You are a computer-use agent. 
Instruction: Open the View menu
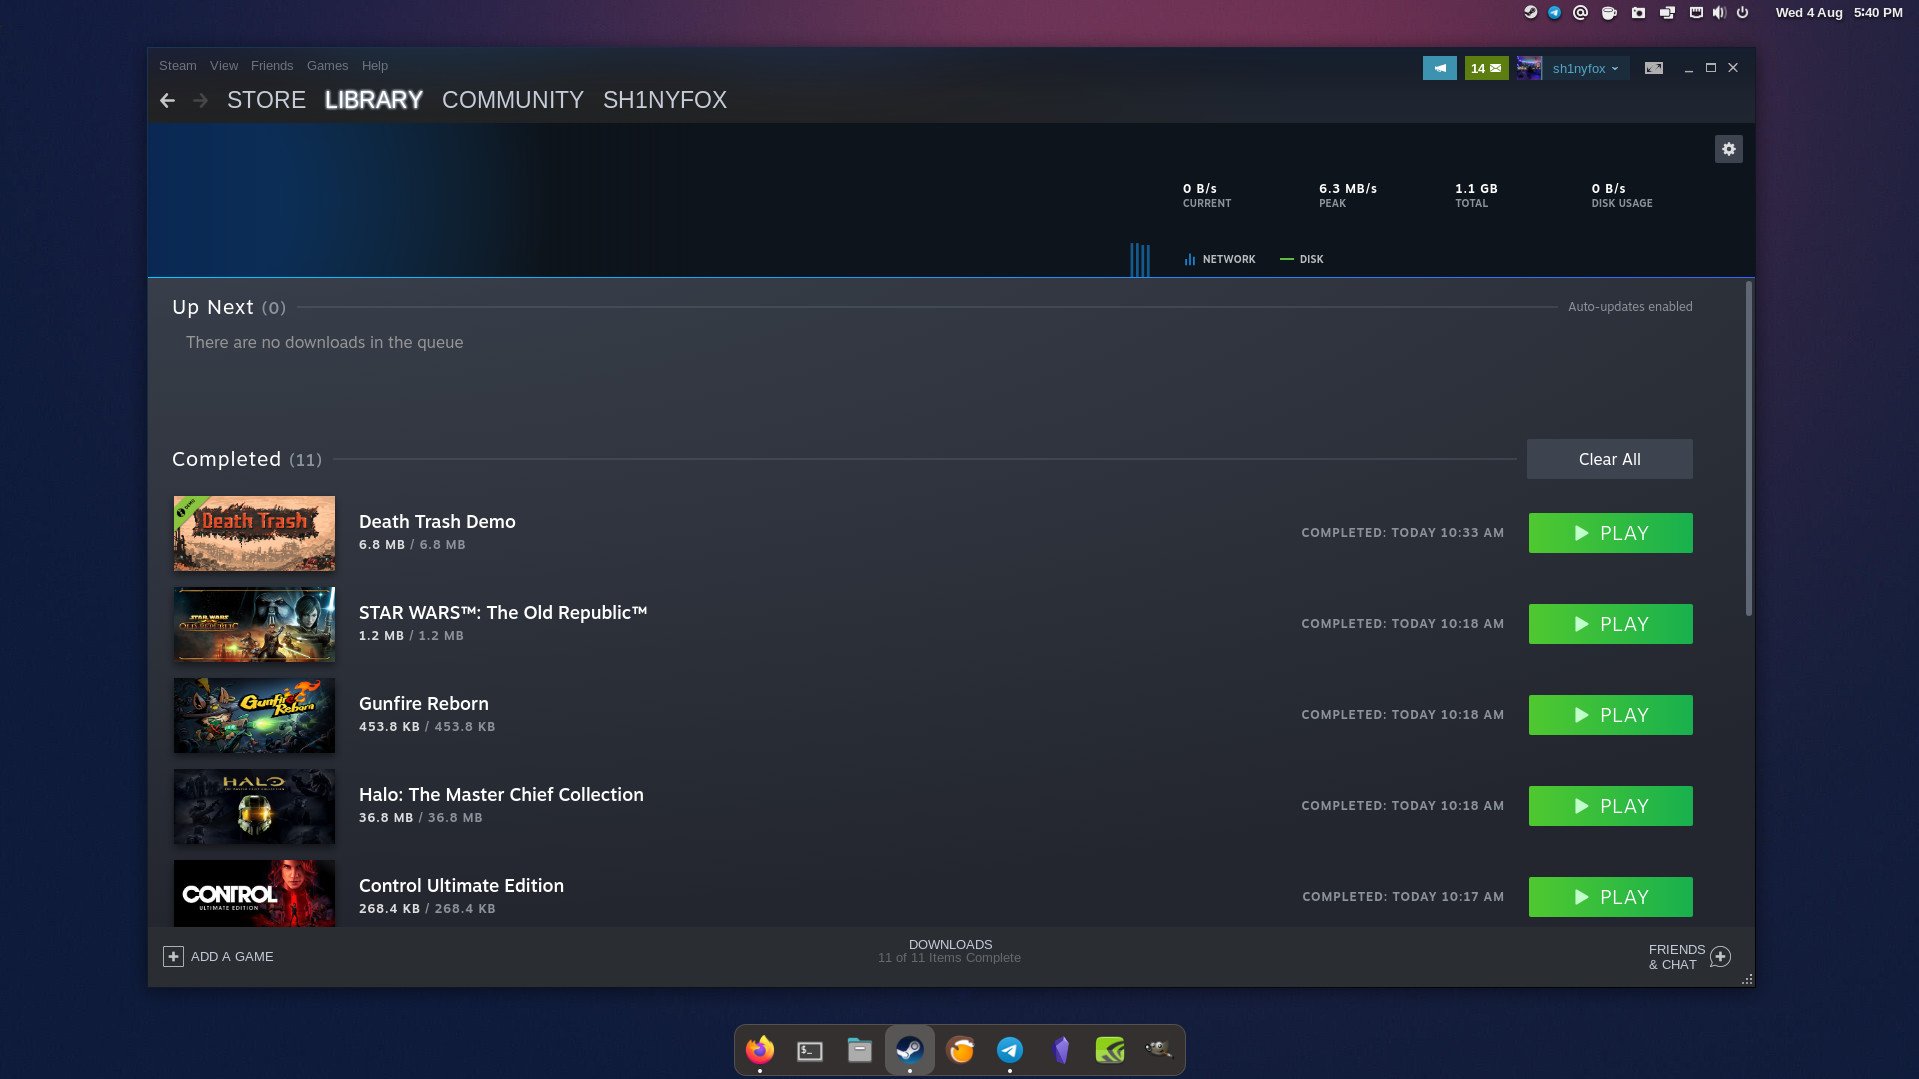pos(224,66)
